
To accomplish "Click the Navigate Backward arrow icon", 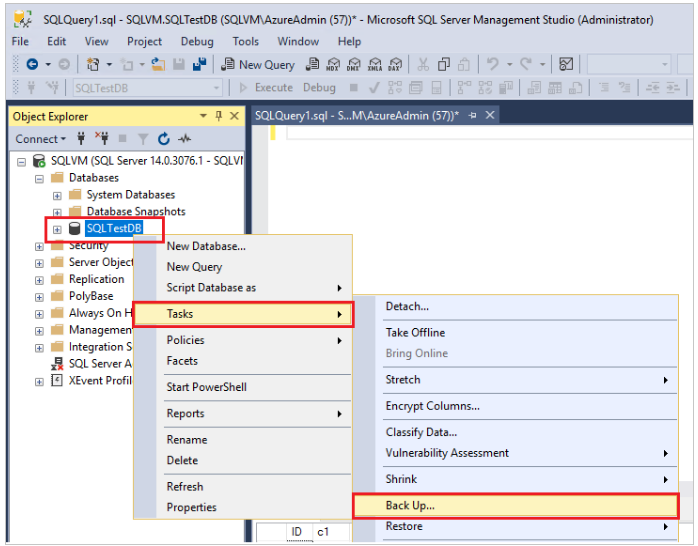I will (32, 65).
